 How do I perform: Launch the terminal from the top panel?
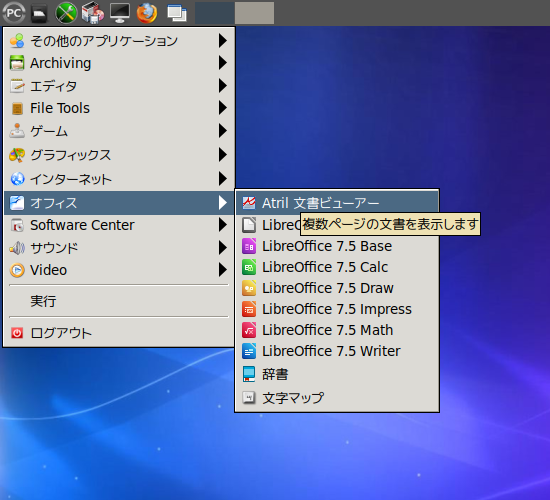(x=39, y=13)
